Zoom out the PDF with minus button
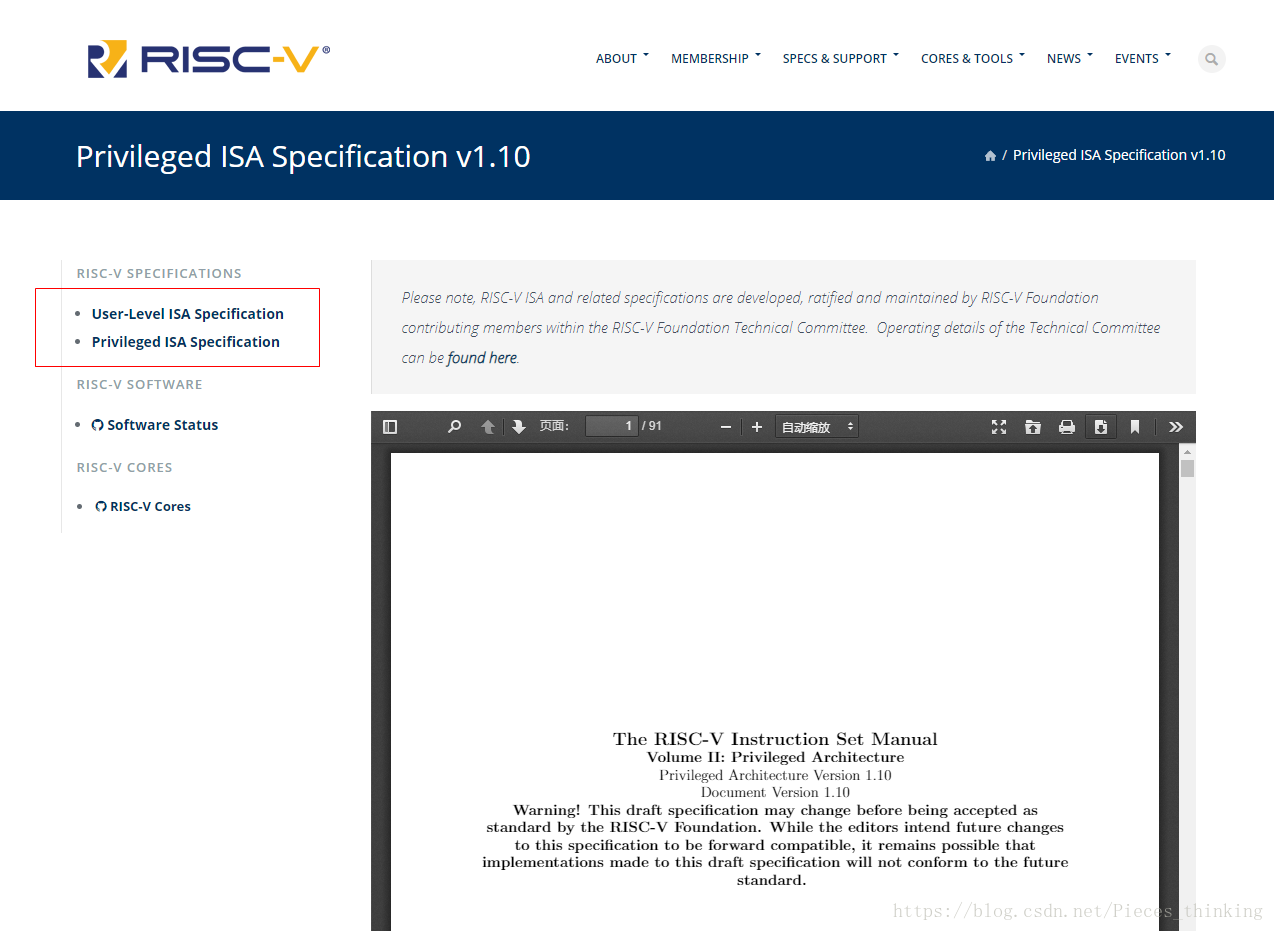 (726, 427)
